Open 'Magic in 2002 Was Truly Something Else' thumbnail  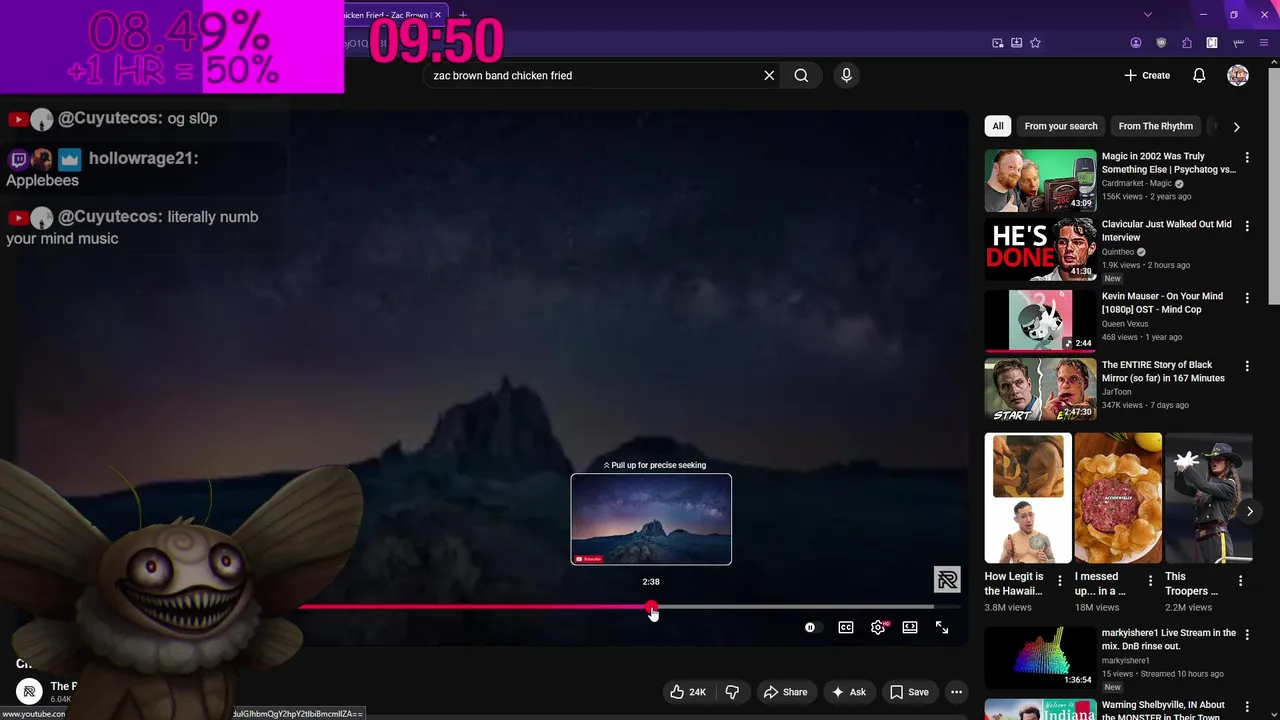point(1040,181)
